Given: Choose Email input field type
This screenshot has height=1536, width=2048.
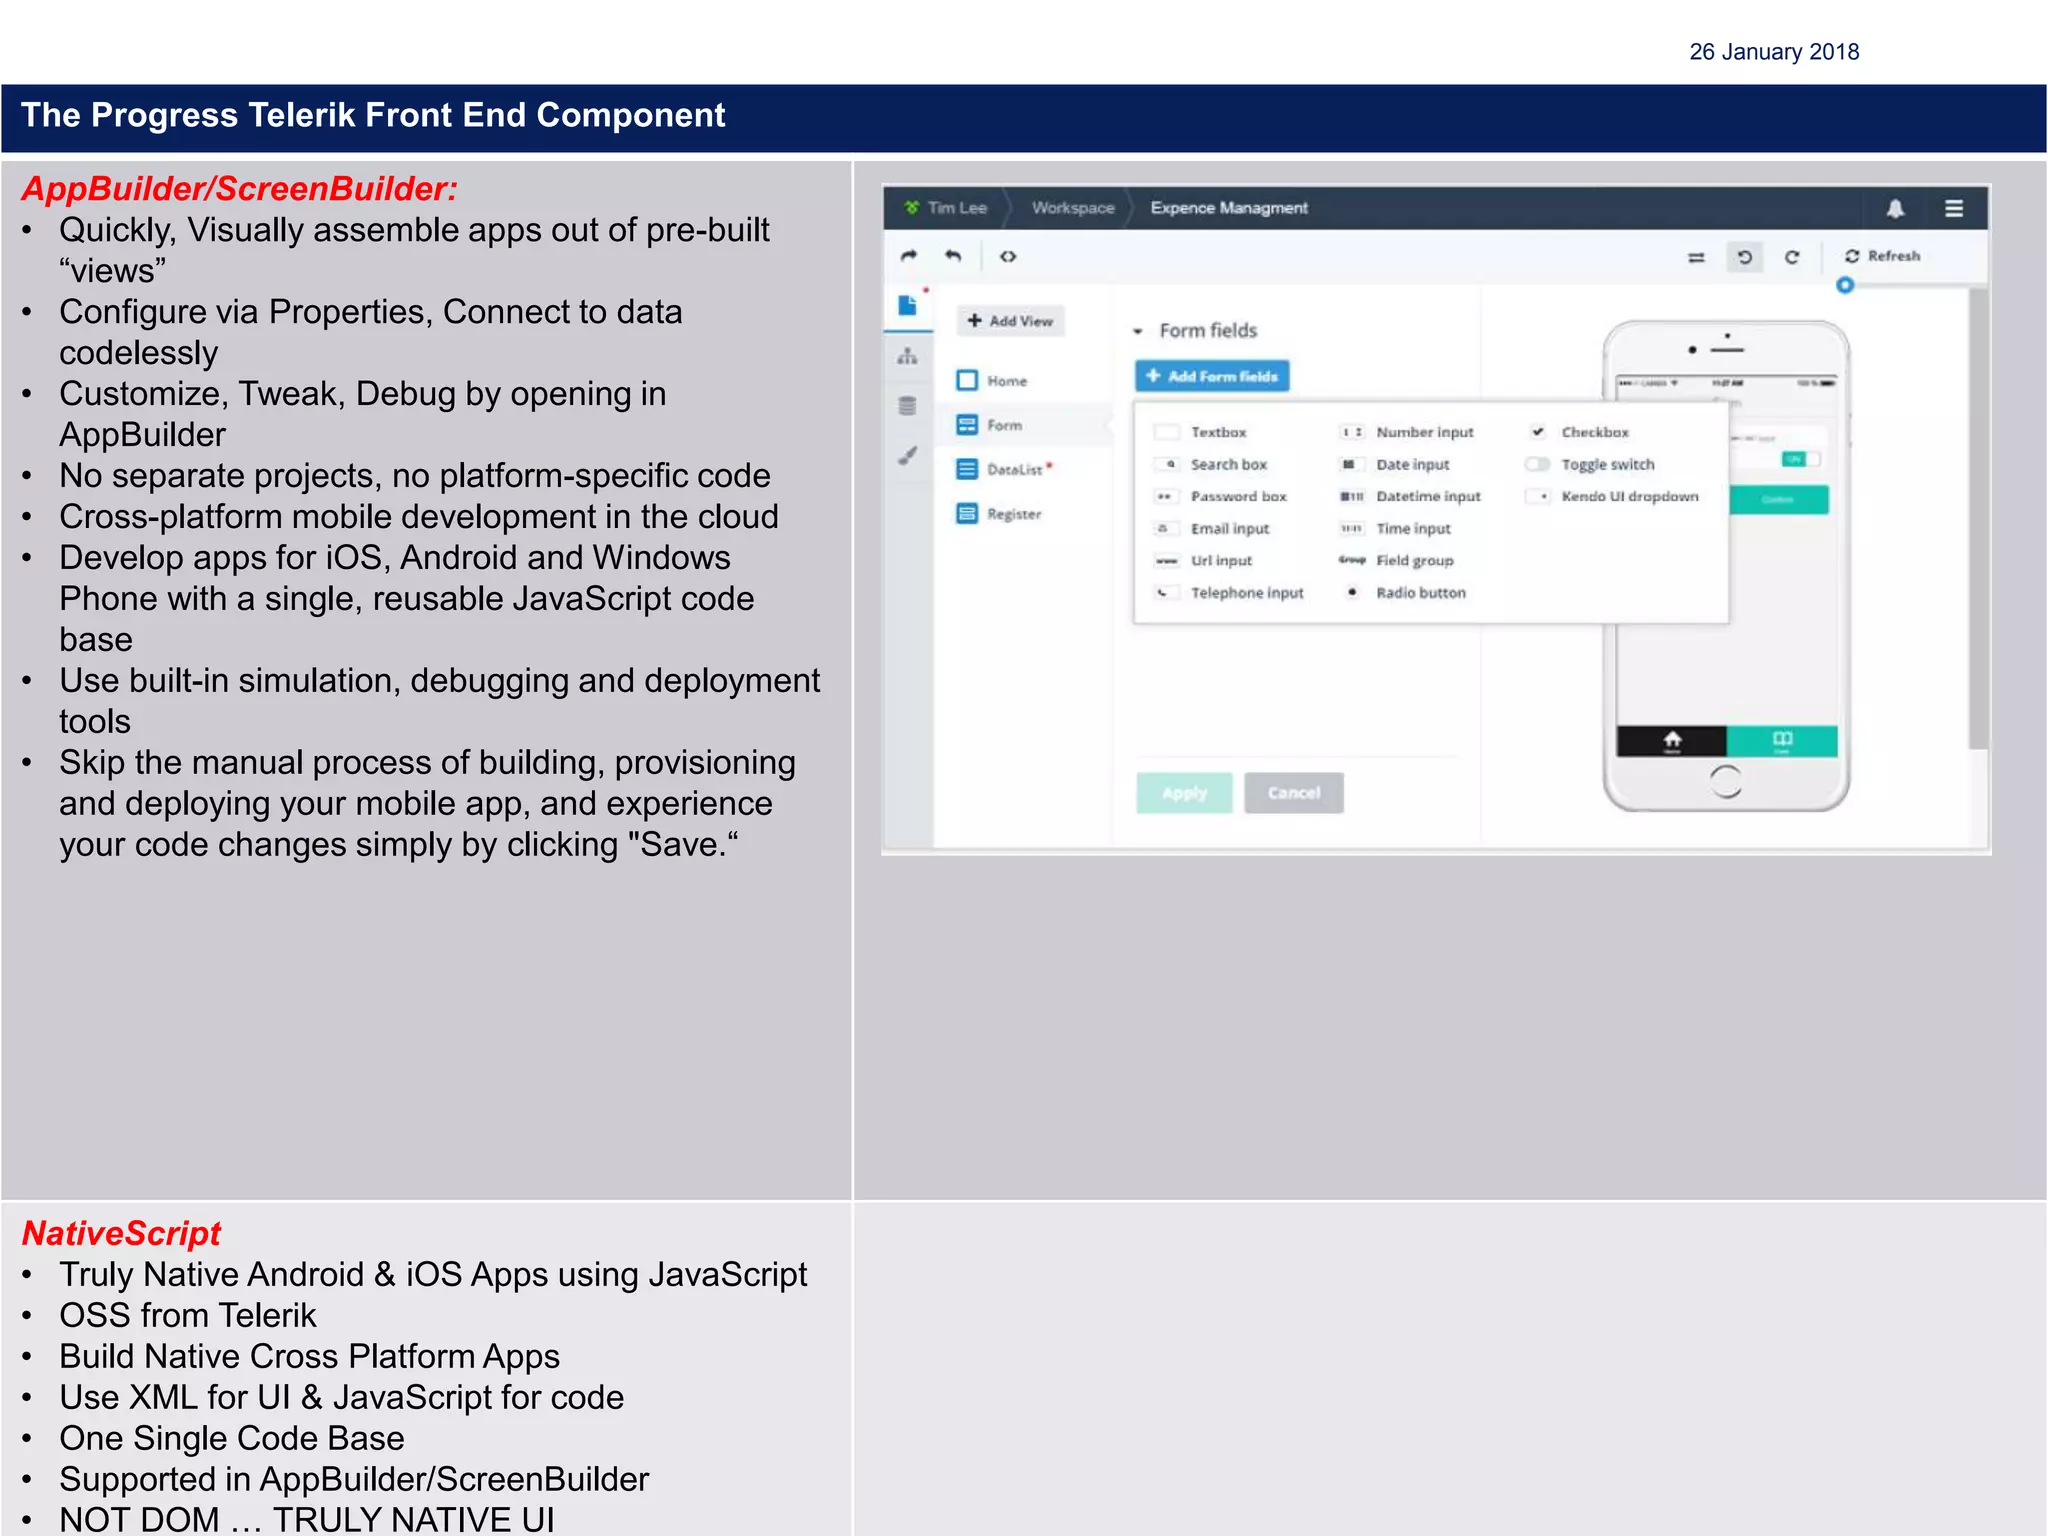Looking at the screenshot, I should 1211,529.
